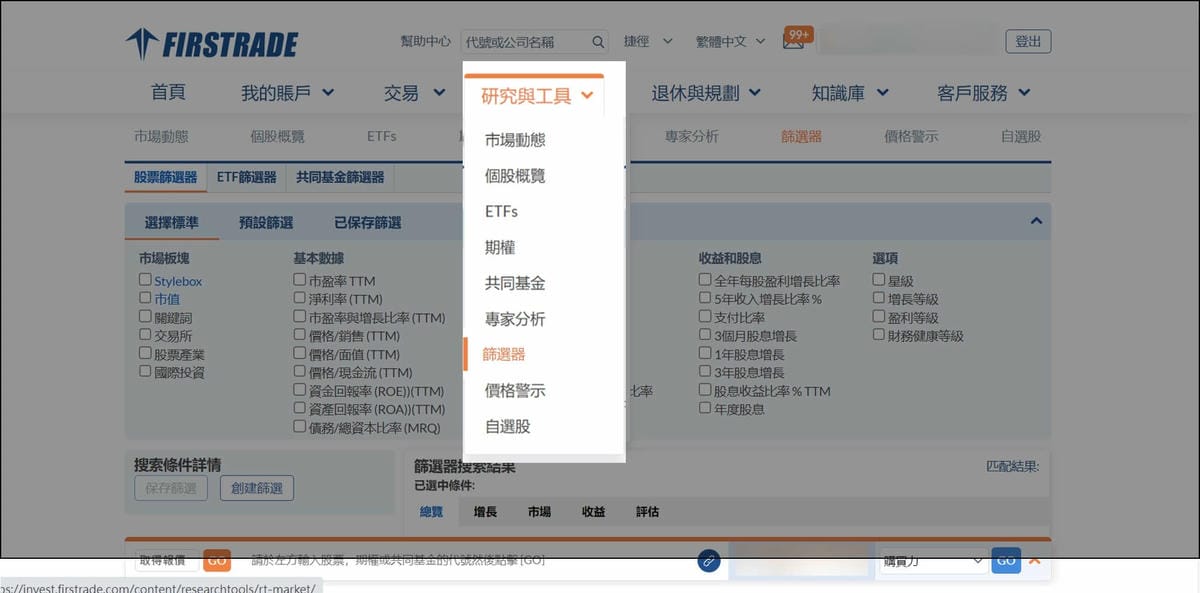Expand 我的賬戶 navigation menu
1200x593 pixels.
tap(287, 93)
